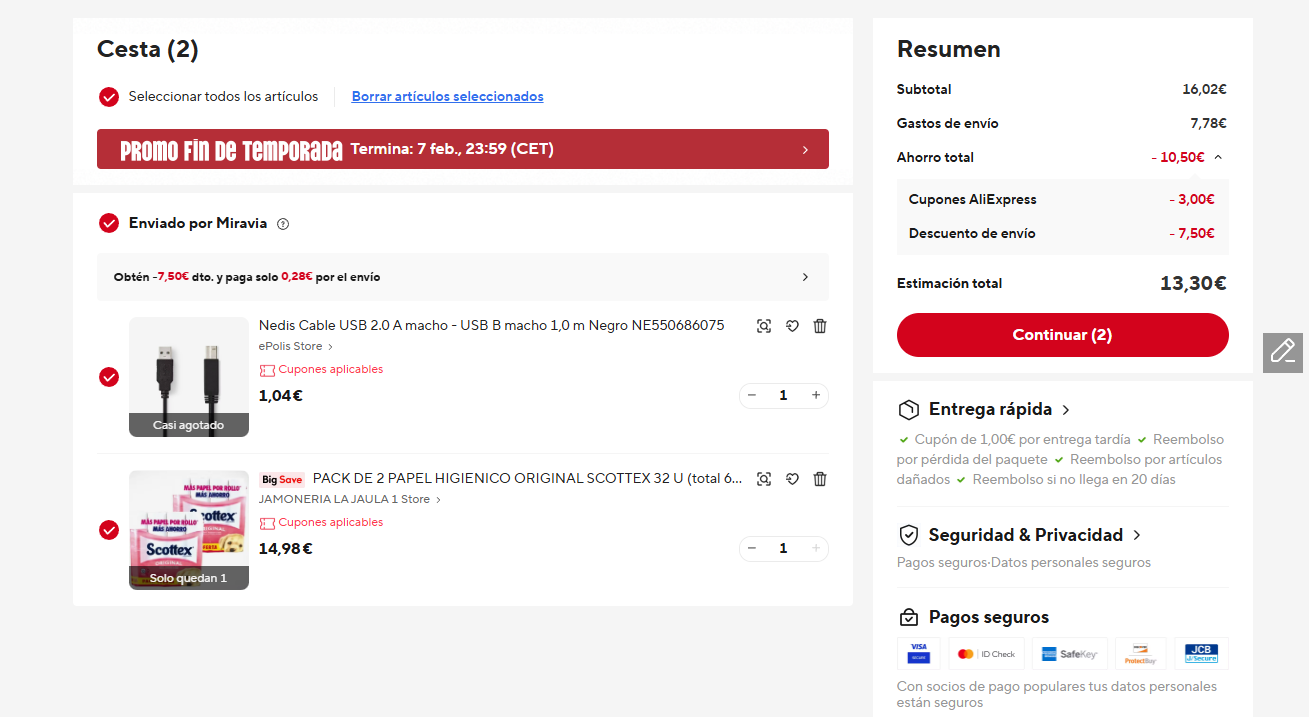Expand Seguridad & Privacidad details

[1137, 535]
